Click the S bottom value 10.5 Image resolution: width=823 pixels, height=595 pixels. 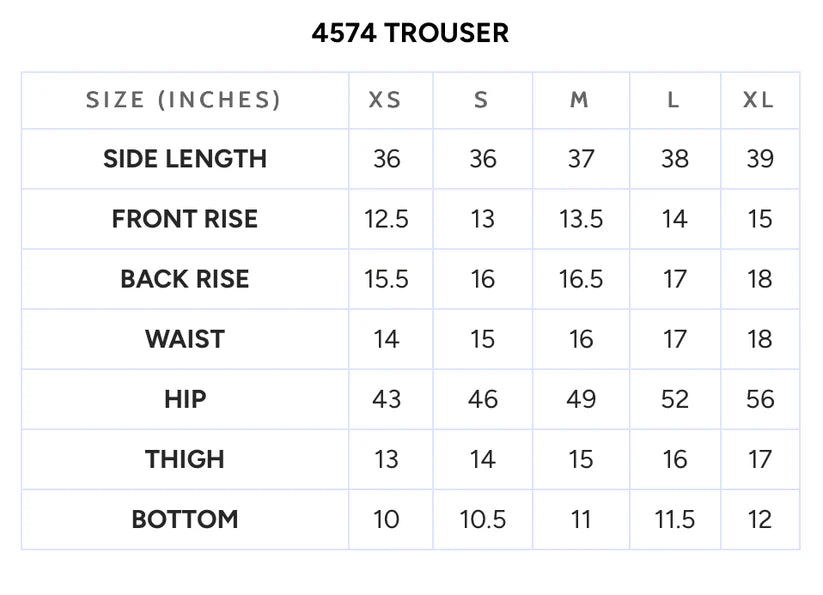[x=482, y=519]
